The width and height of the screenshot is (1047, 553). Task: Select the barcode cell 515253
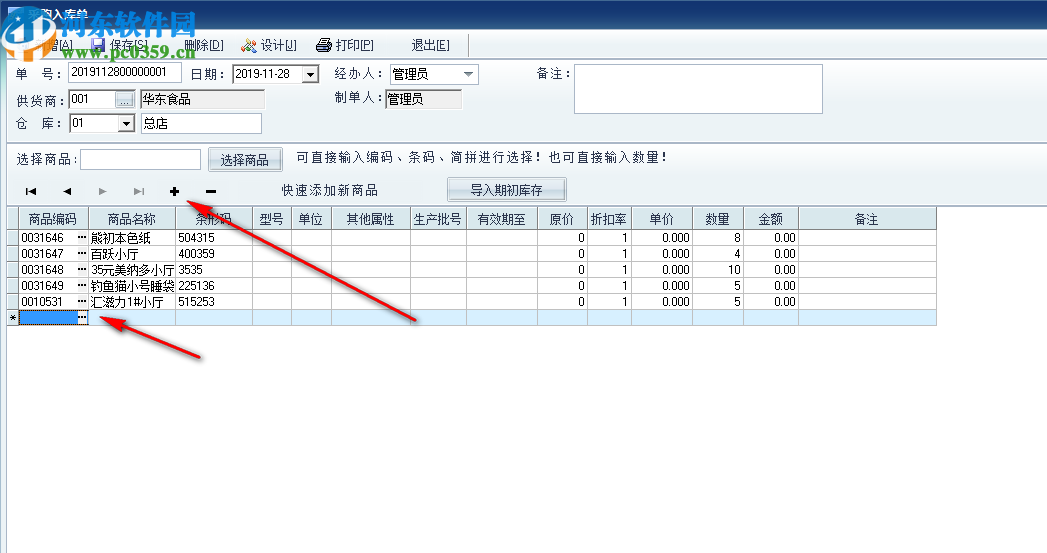coord(214,302)
